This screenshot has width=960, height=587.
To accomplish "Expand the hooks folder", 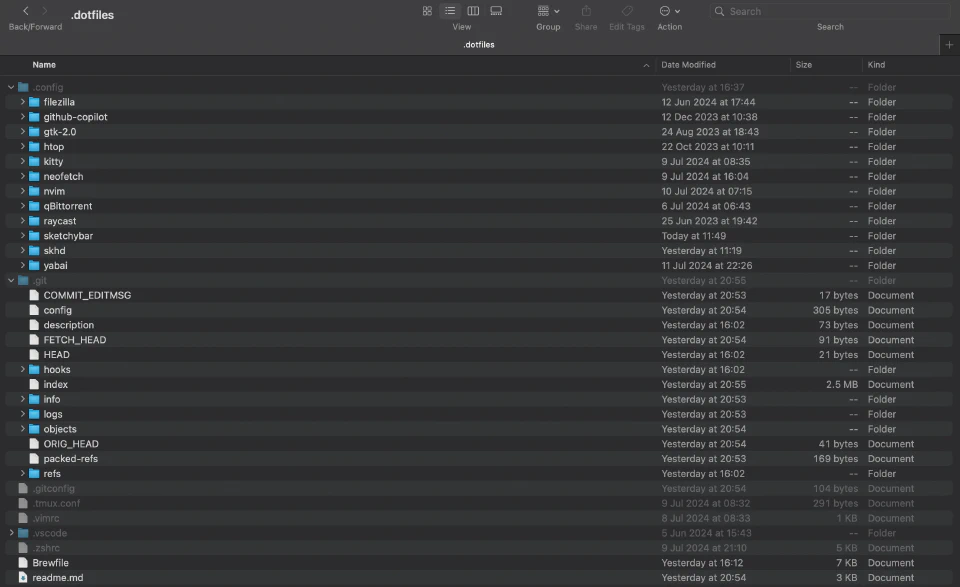I will [23, 370].
